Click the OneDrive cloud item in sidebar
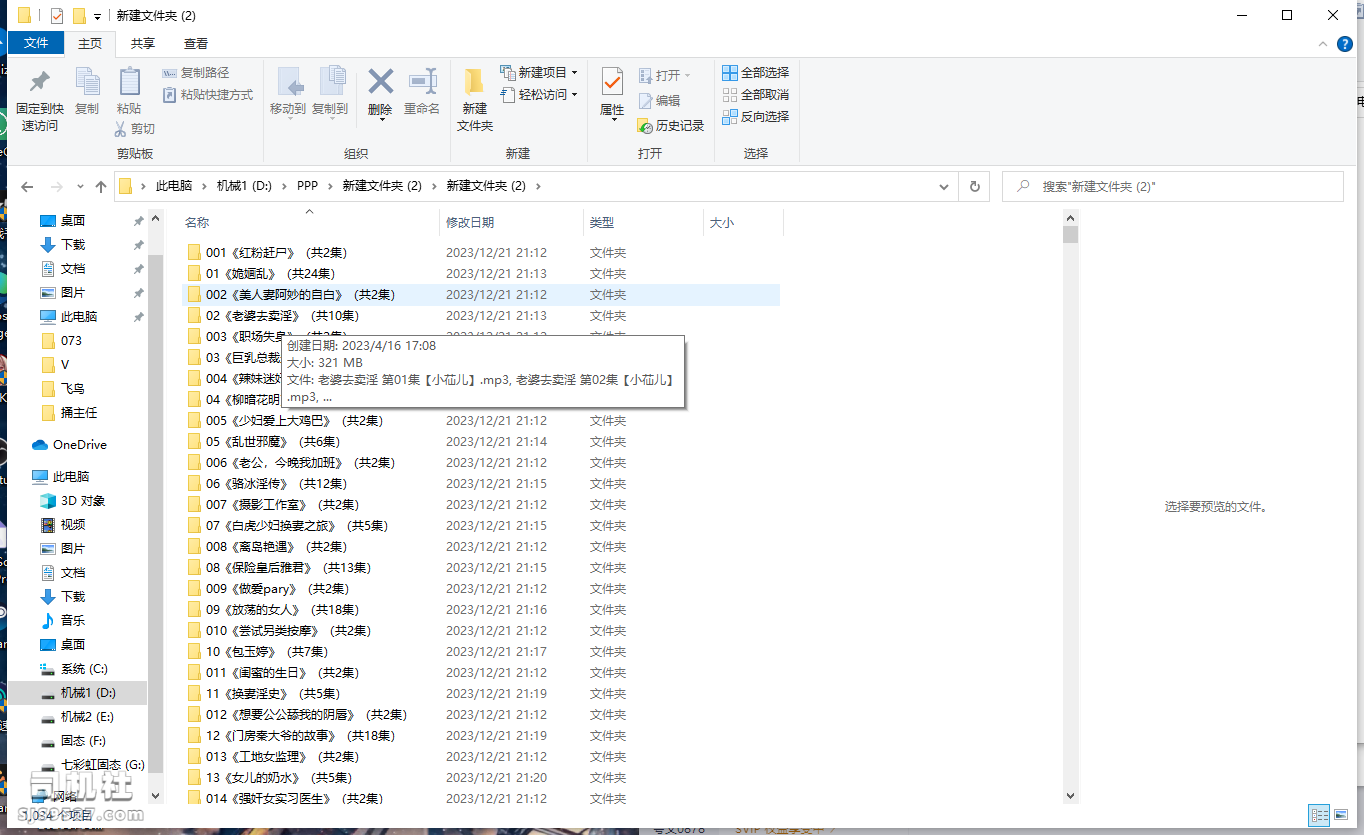Image resolution: width=1364 pixels, height=835 pixels. pyautogui.click(x=69, y=445)
